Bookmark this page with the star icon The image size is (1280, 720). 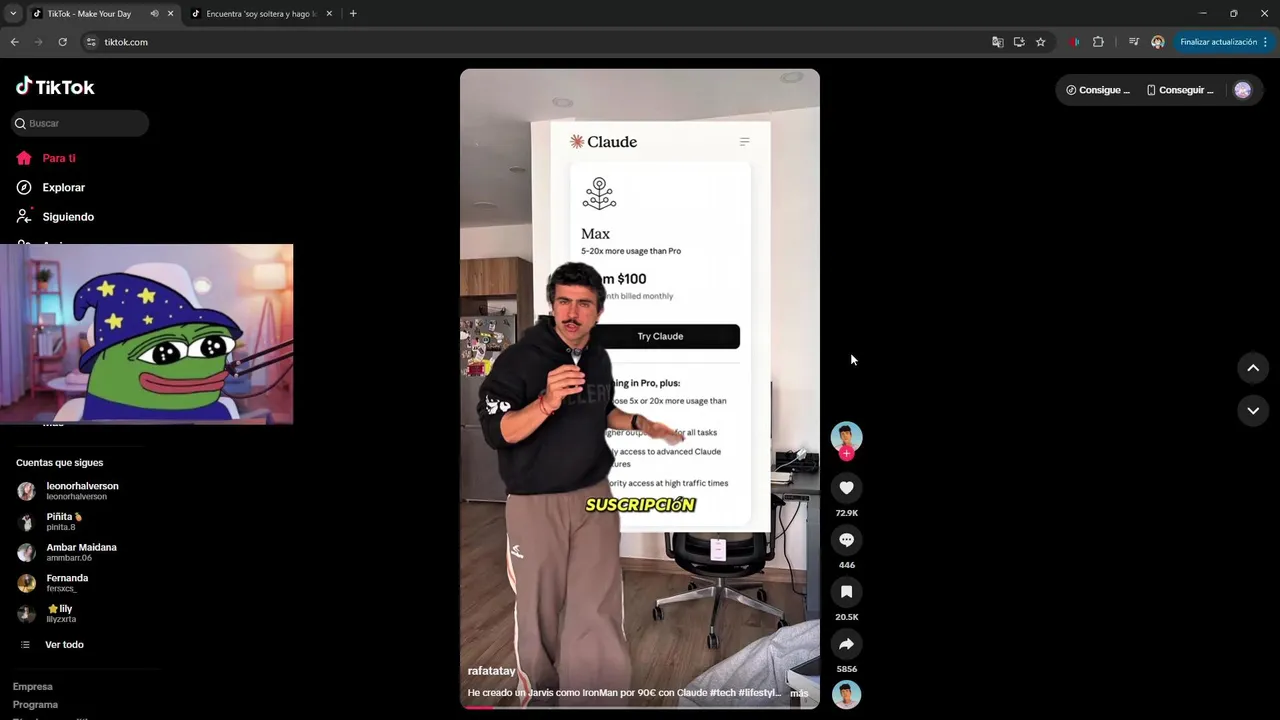click(x=1040, y=42)
